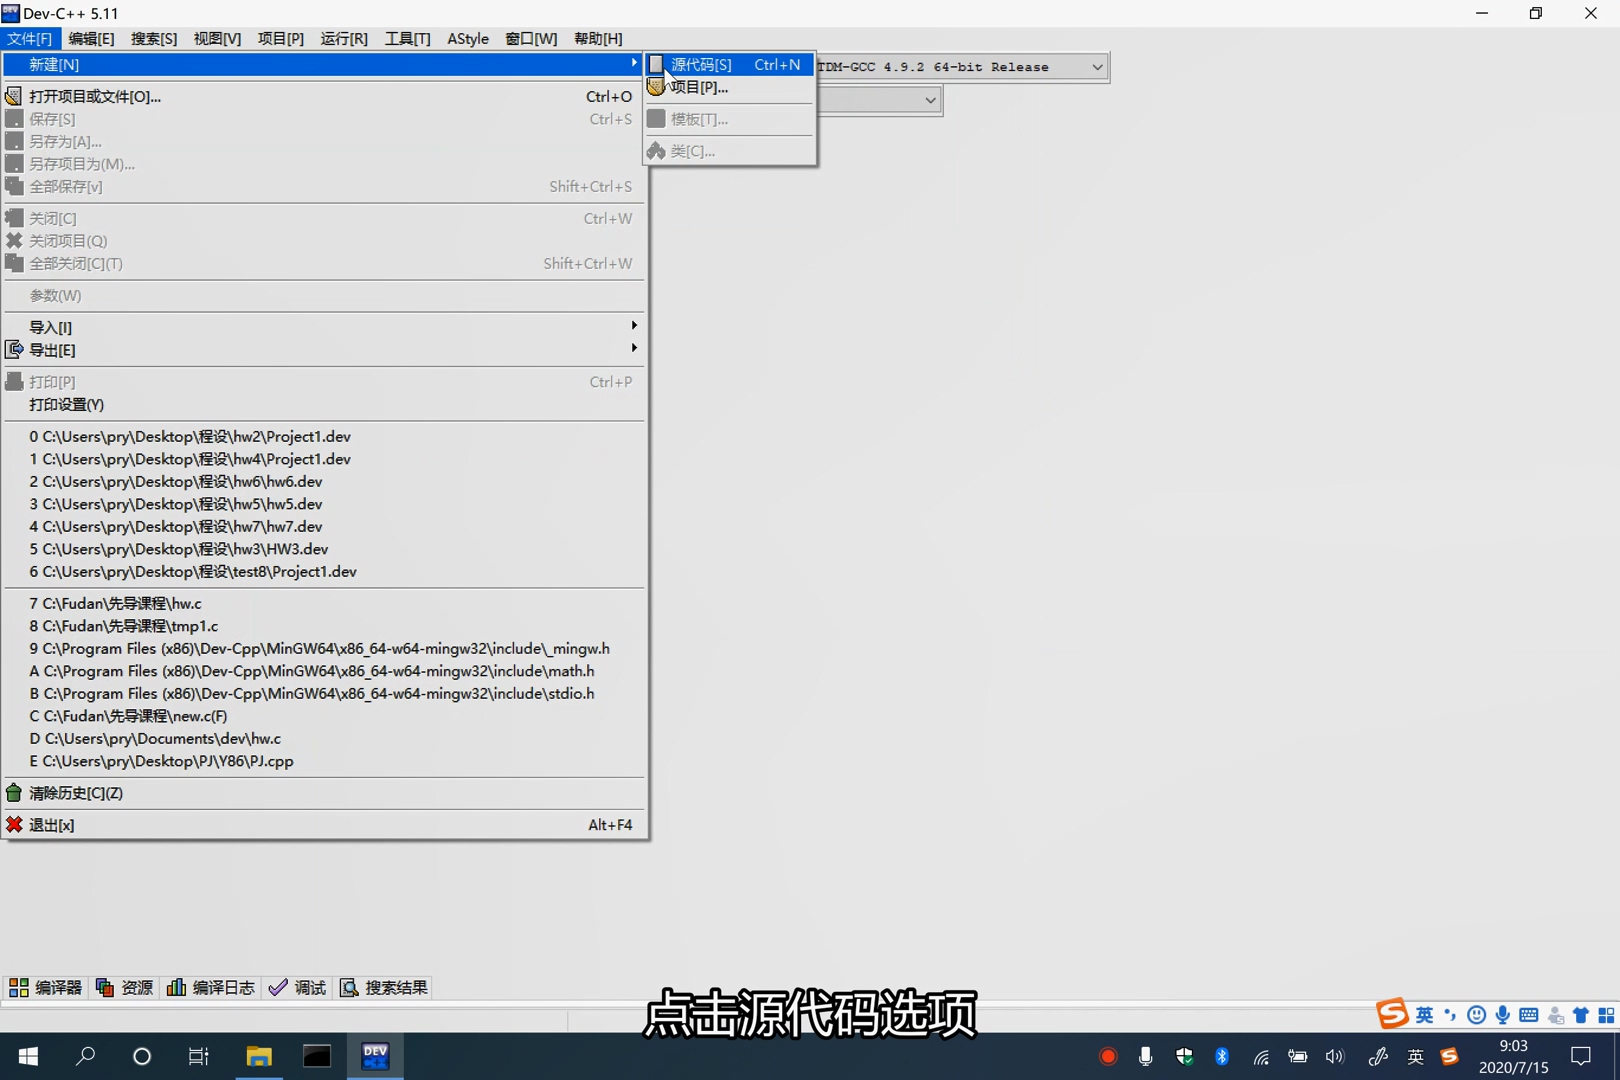Image resolution: width=1620 pixels, height=1080 pixels.
Task: Click the red X icon beside 退出
Action: pyautogui.click(x=14, y=824)
